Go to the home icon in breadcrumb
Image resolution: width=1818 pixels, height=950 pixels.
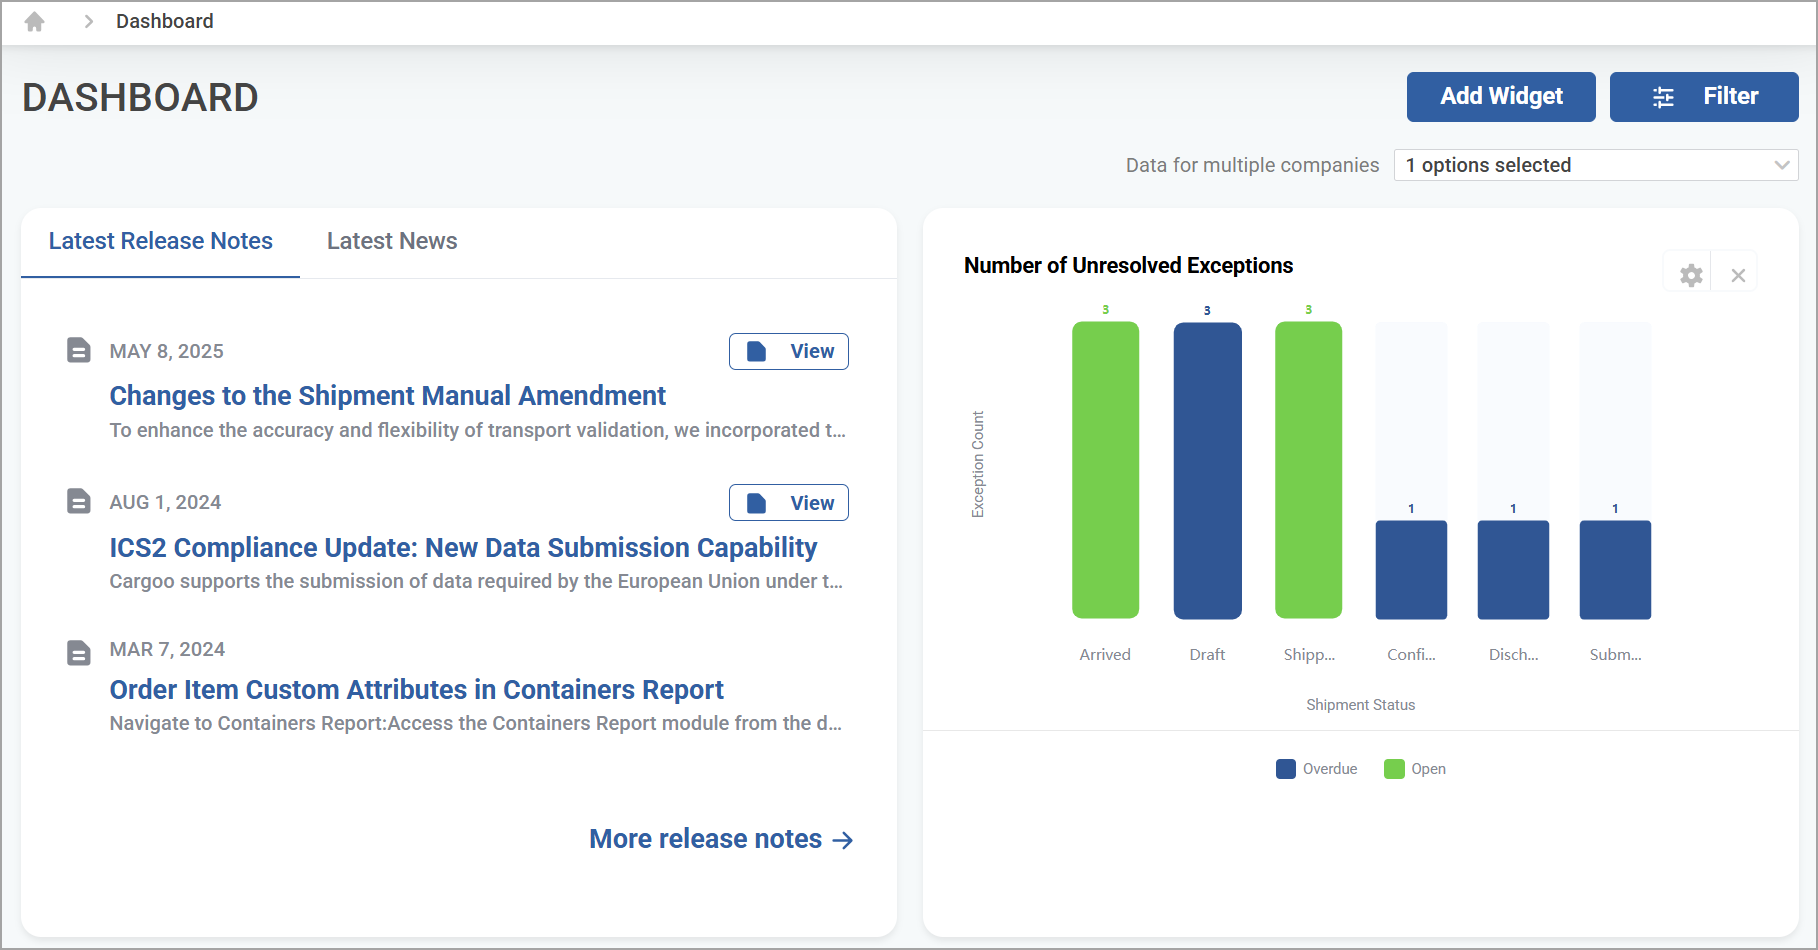pos(34,21)
